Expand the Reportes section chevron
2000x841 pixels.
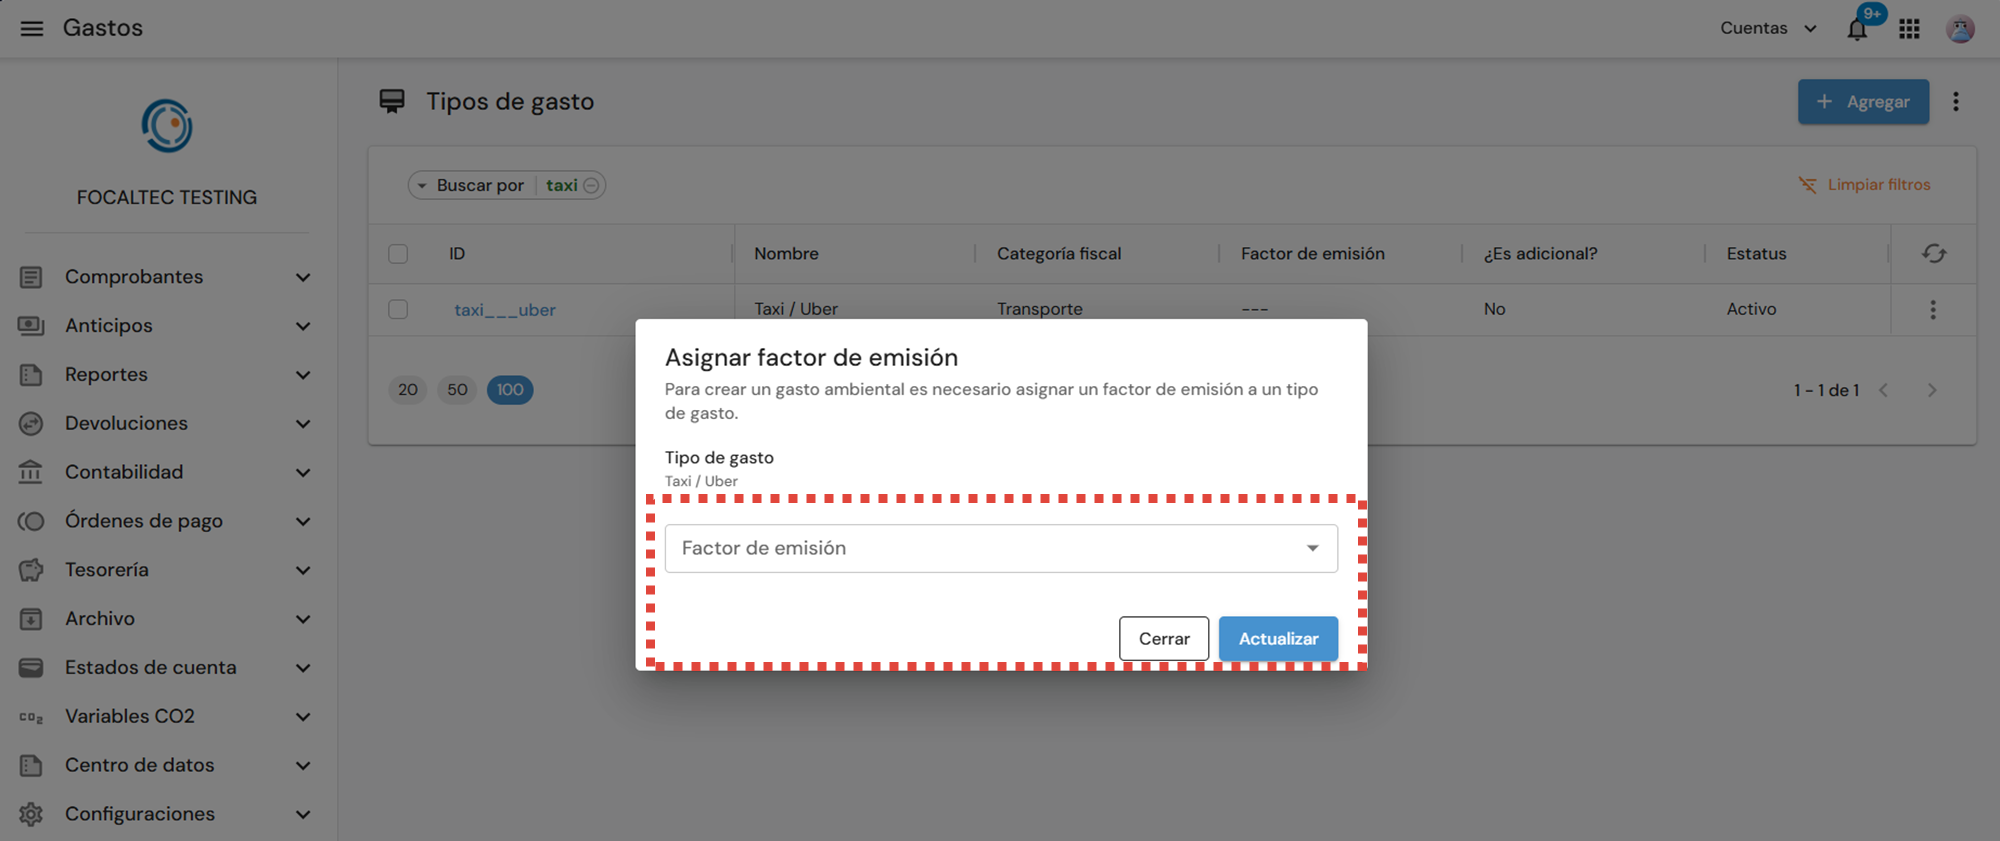(x=303, y=376)
